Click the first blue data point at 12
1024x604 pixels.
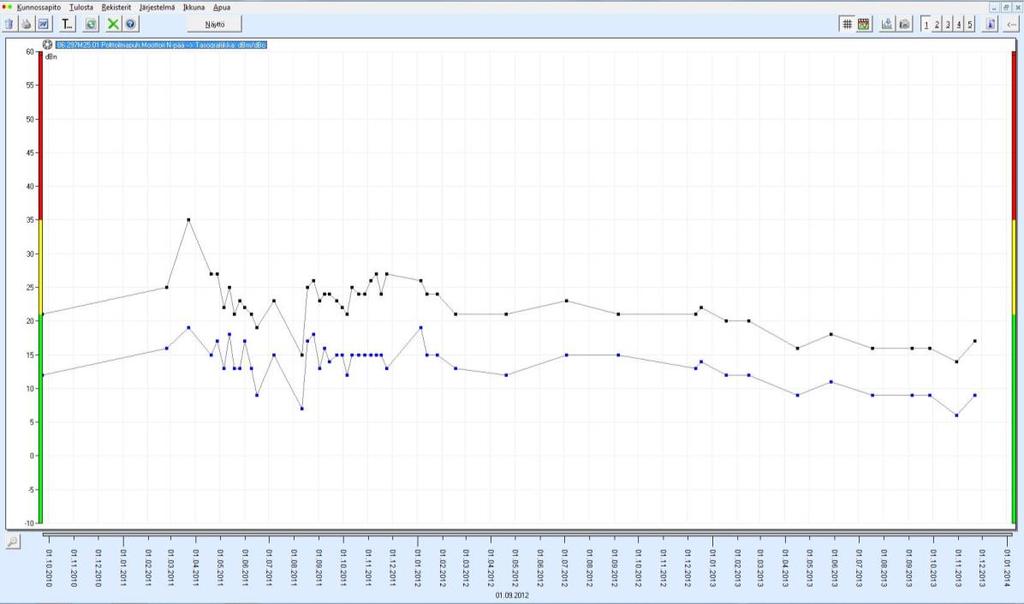pos(43,375)
